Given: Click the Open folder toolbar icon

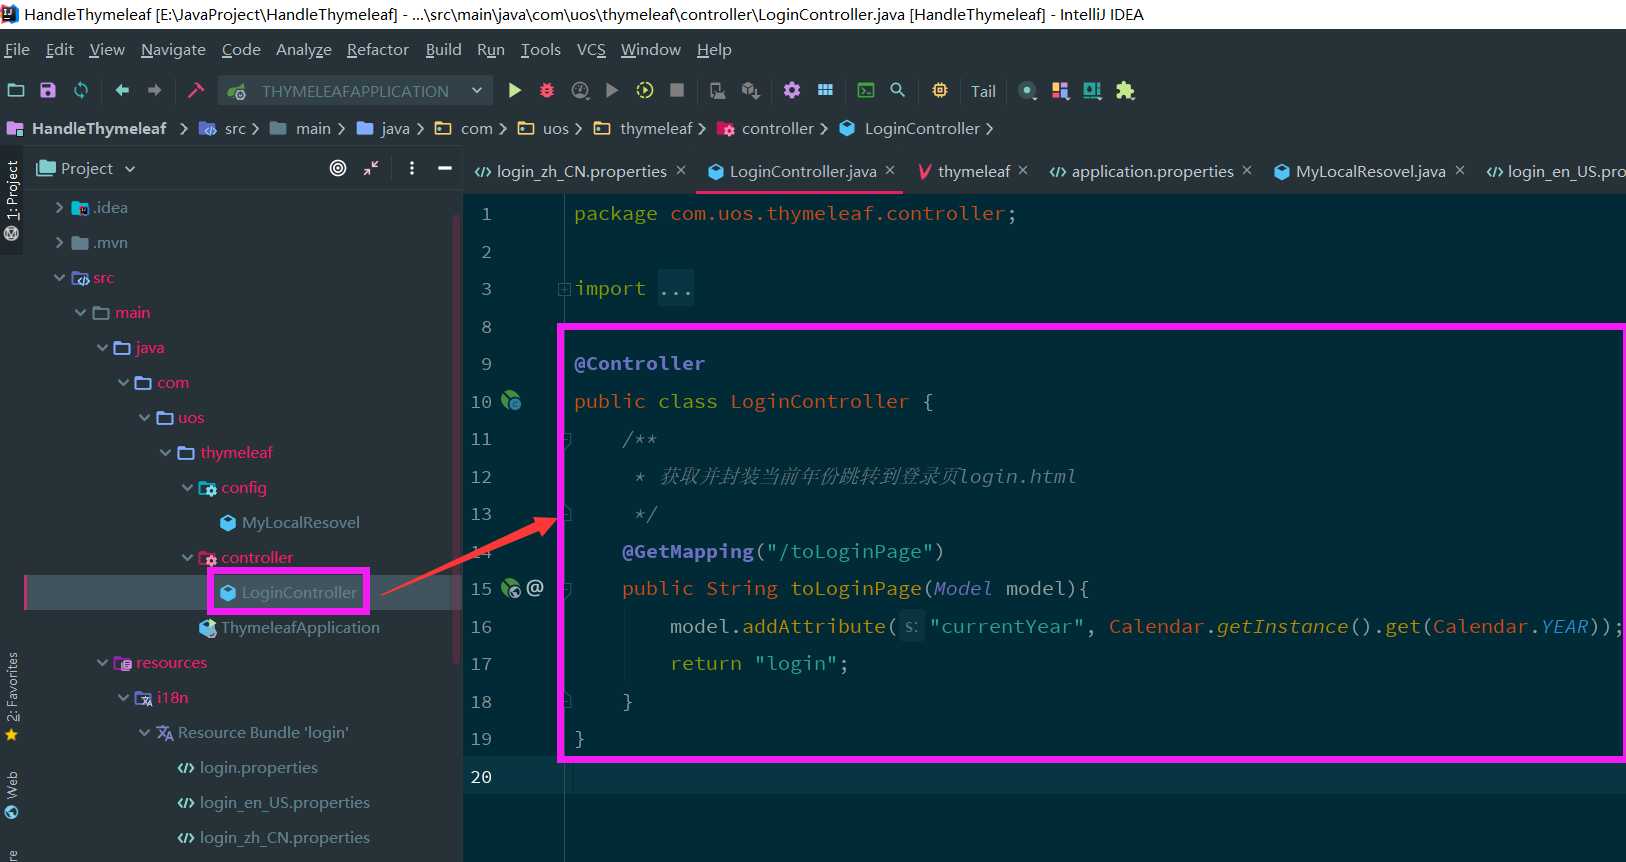Looking at the screenshot, I should [x=16, y=90].
